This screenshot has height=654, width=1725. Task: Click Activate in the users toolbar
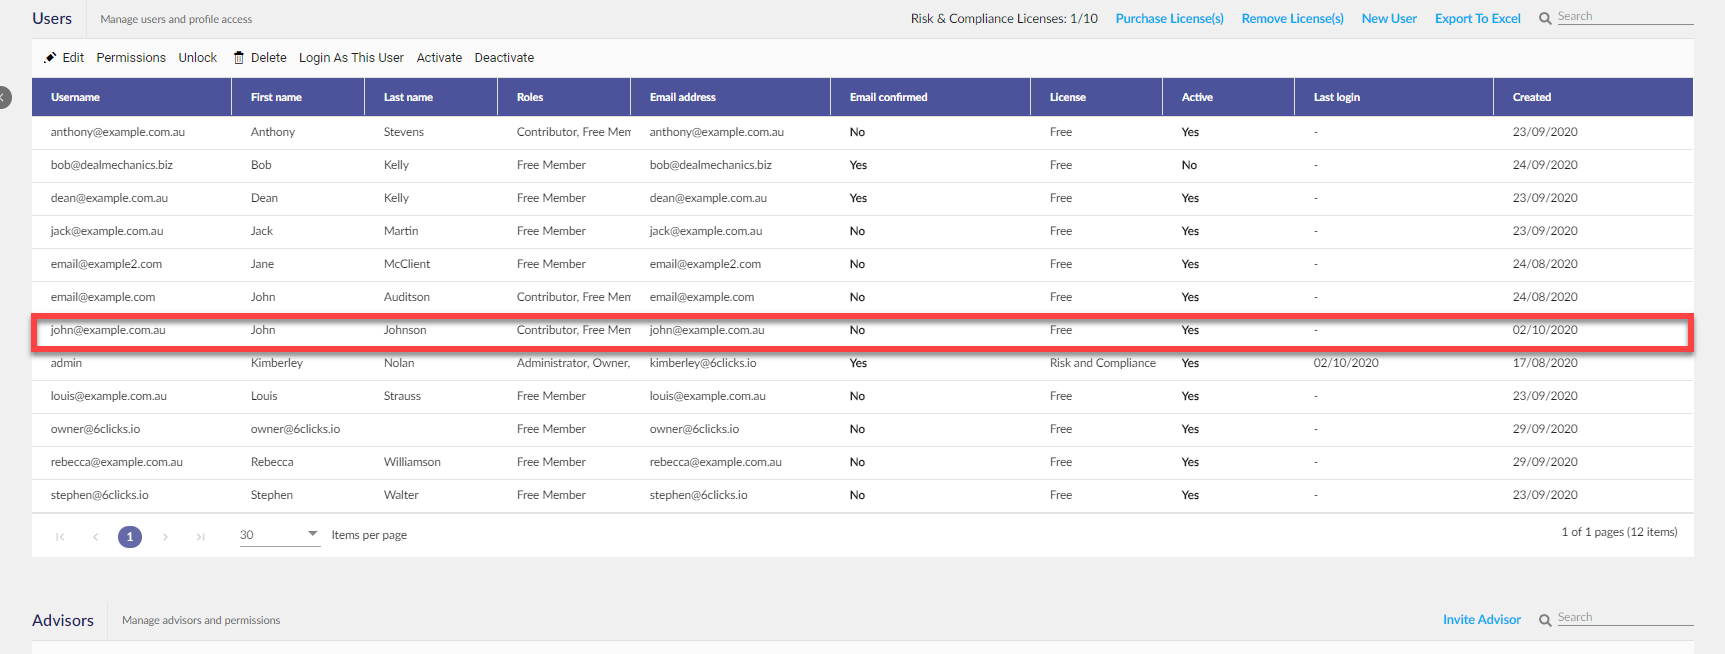coord(439,58)
